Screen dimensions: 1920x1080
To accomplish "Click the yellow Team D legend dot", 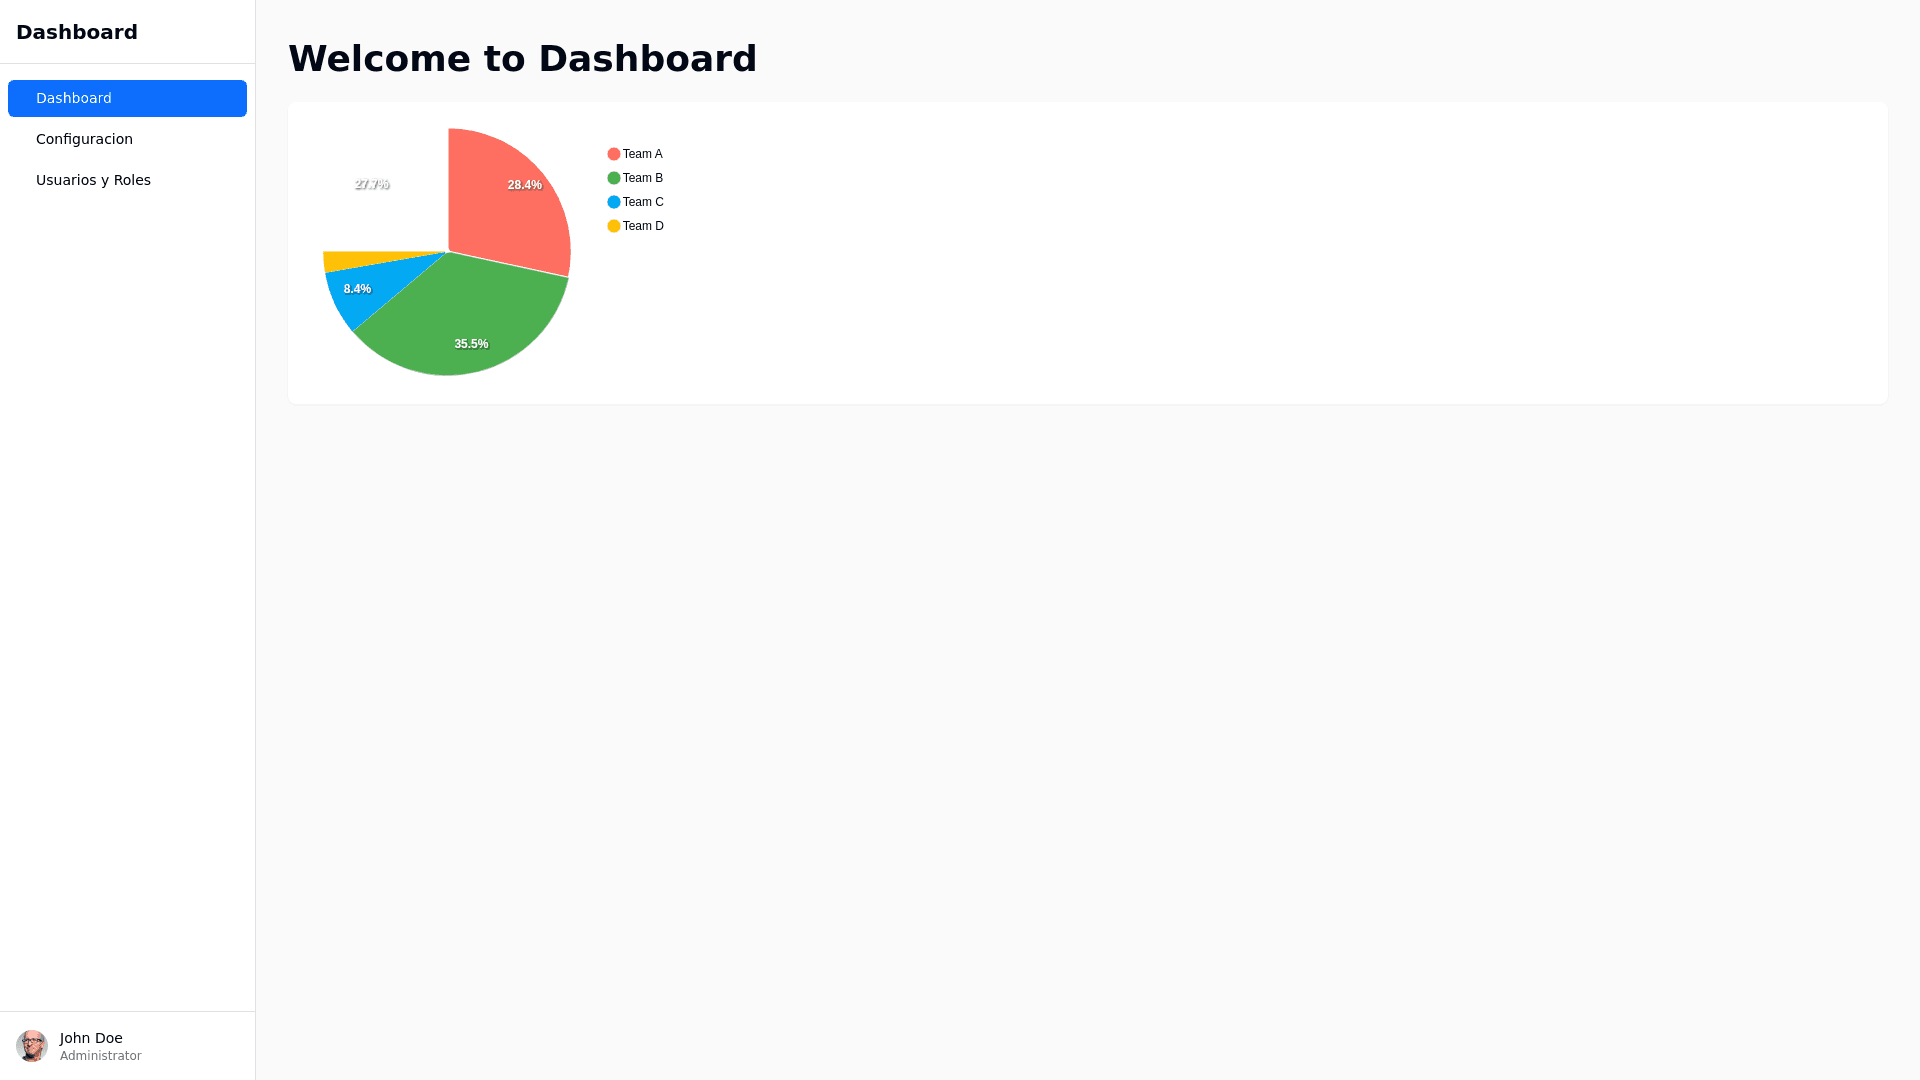I will tap(614, 226).
